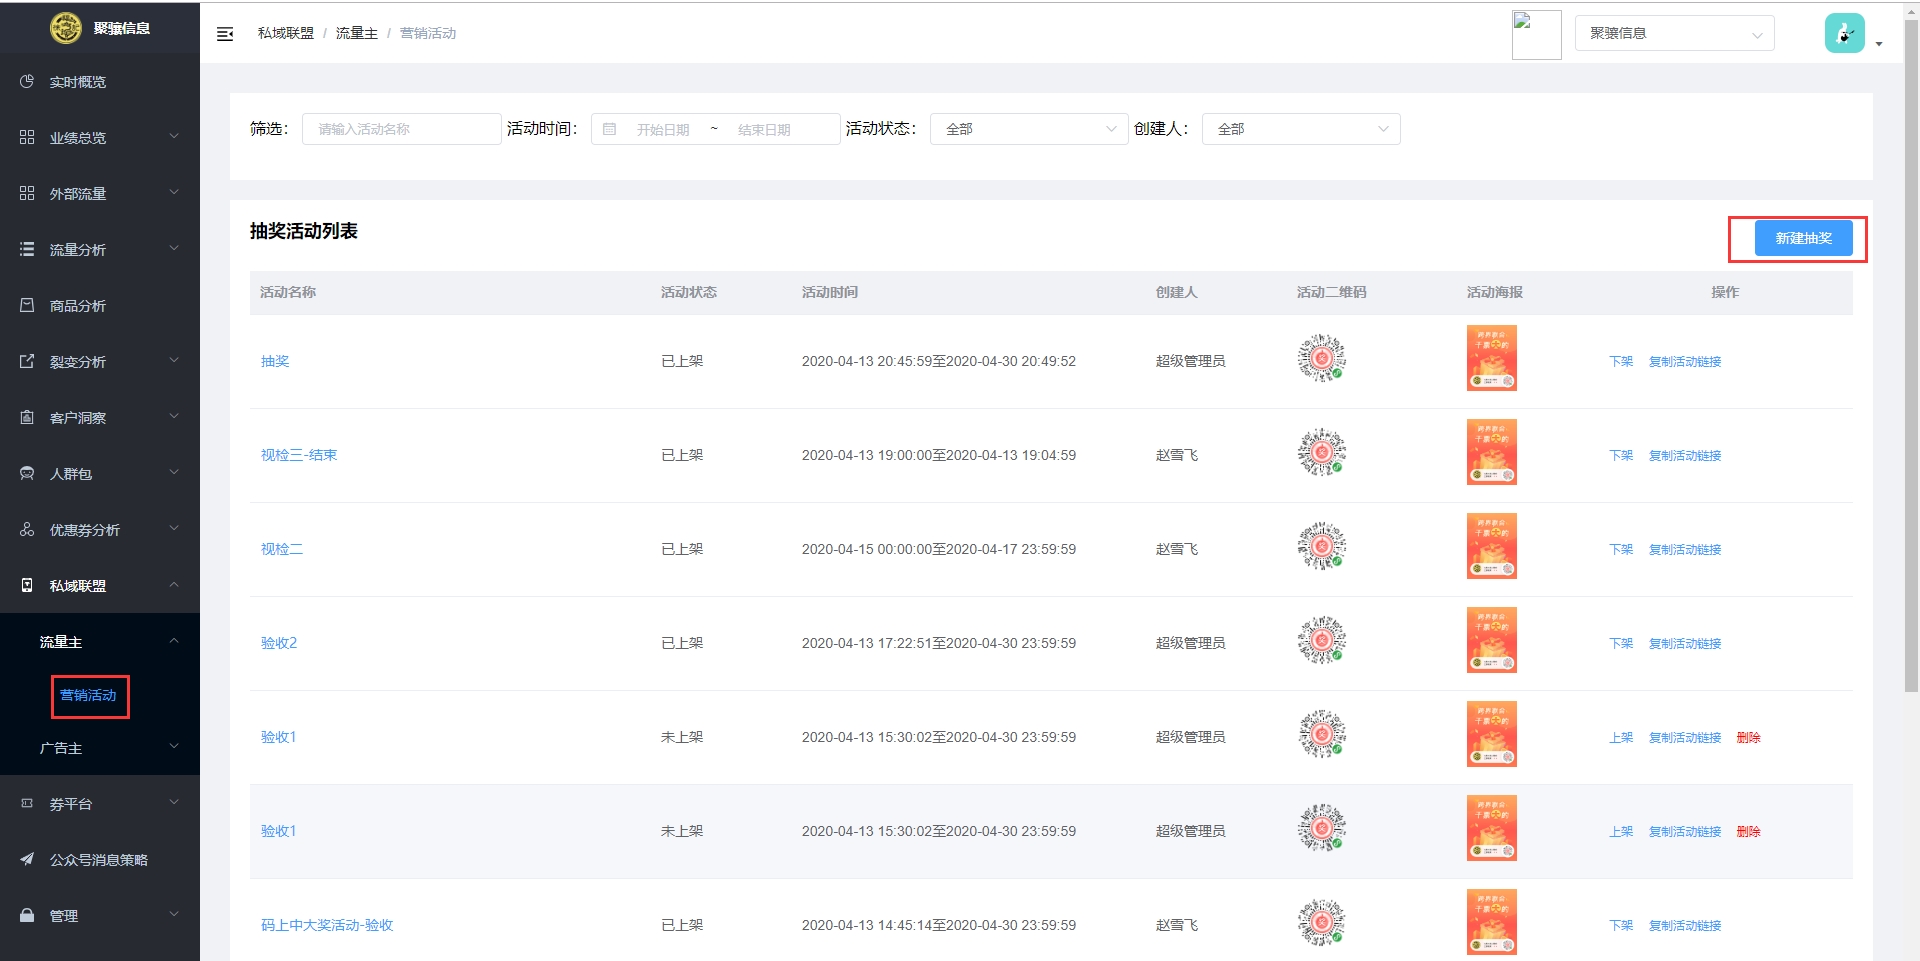Open the poster thumbnail for 视检三-结束

click(x=1491, y=453)
